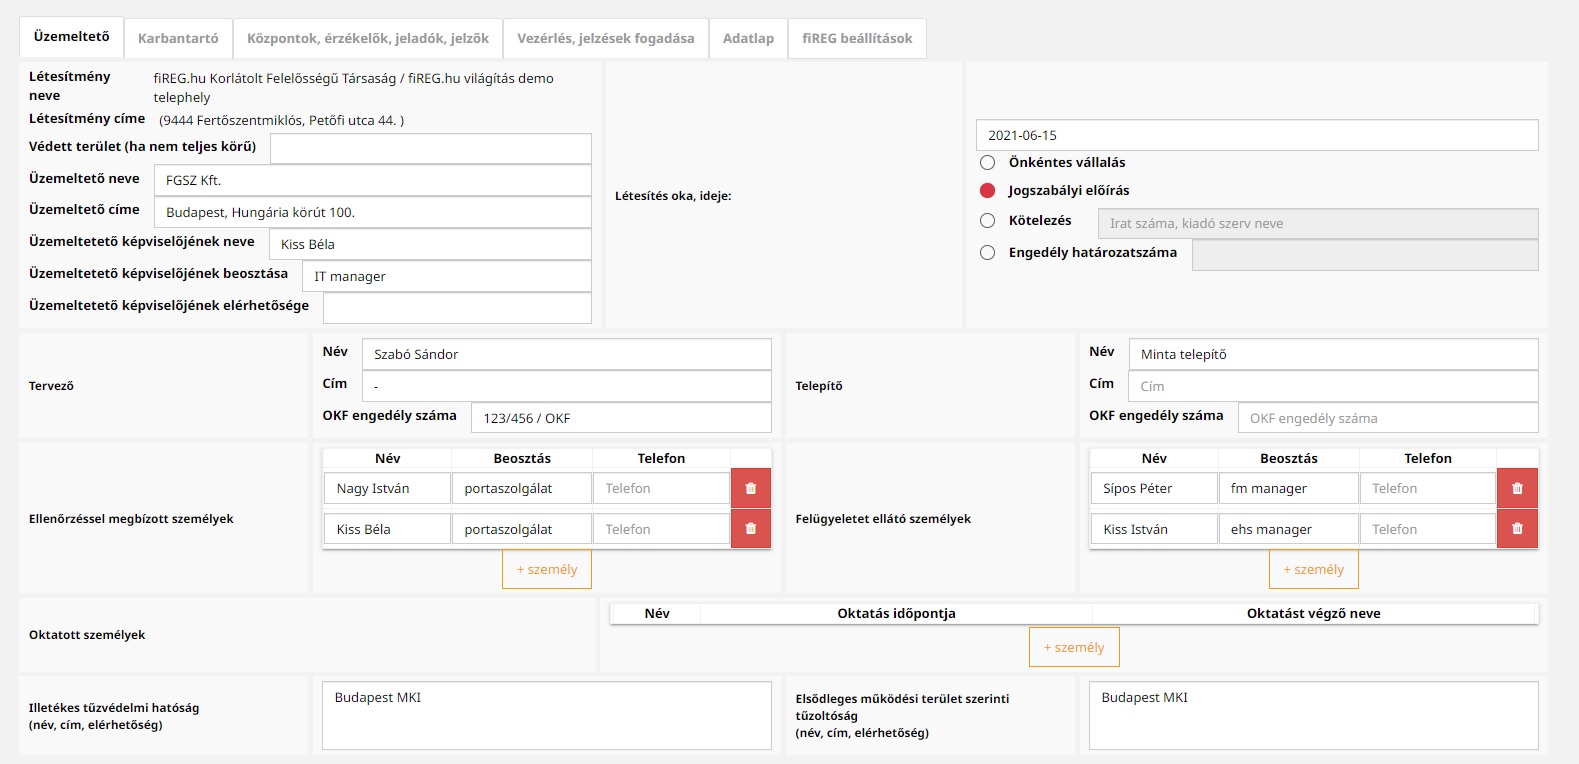Click the Oktatás időpontja column header
This screenshot has width=1579, height=764.
(x=896, y=614)
